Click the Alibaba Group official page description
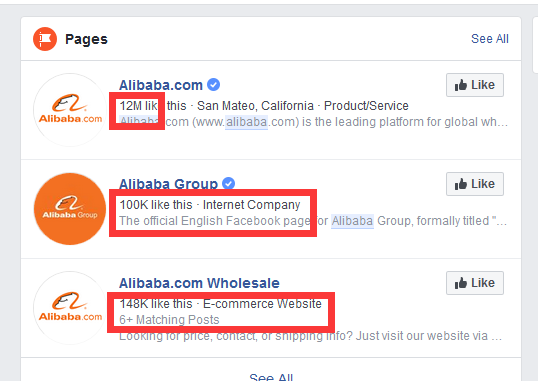Image resolution: width=538 pixels, height=381 pixels. coord(313,221)
